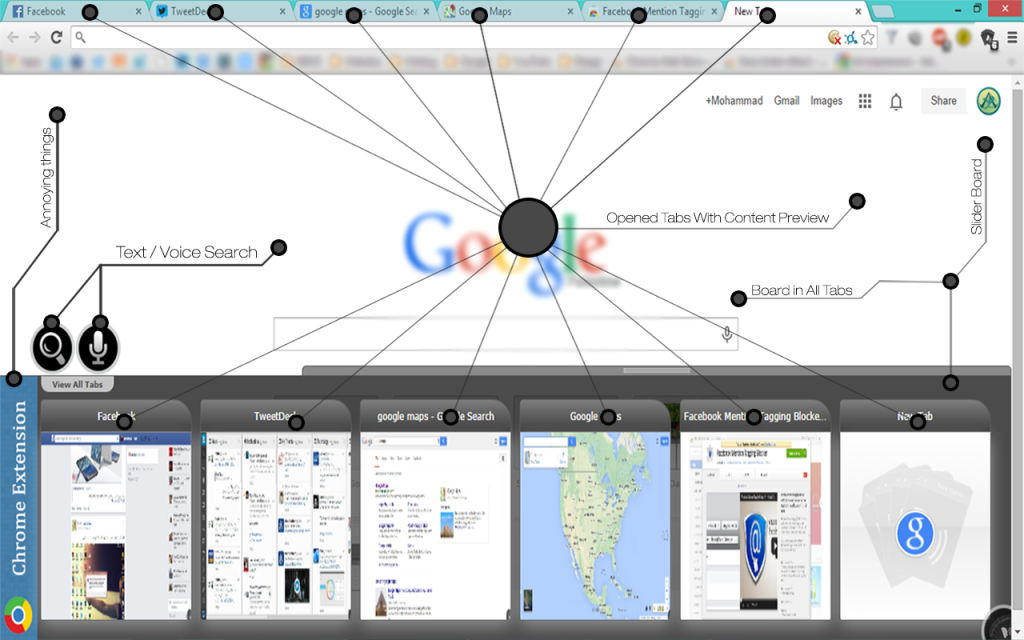Go forward with the browser forward arrow
The width and height of the screenshot is (1024, 640).
35,37
